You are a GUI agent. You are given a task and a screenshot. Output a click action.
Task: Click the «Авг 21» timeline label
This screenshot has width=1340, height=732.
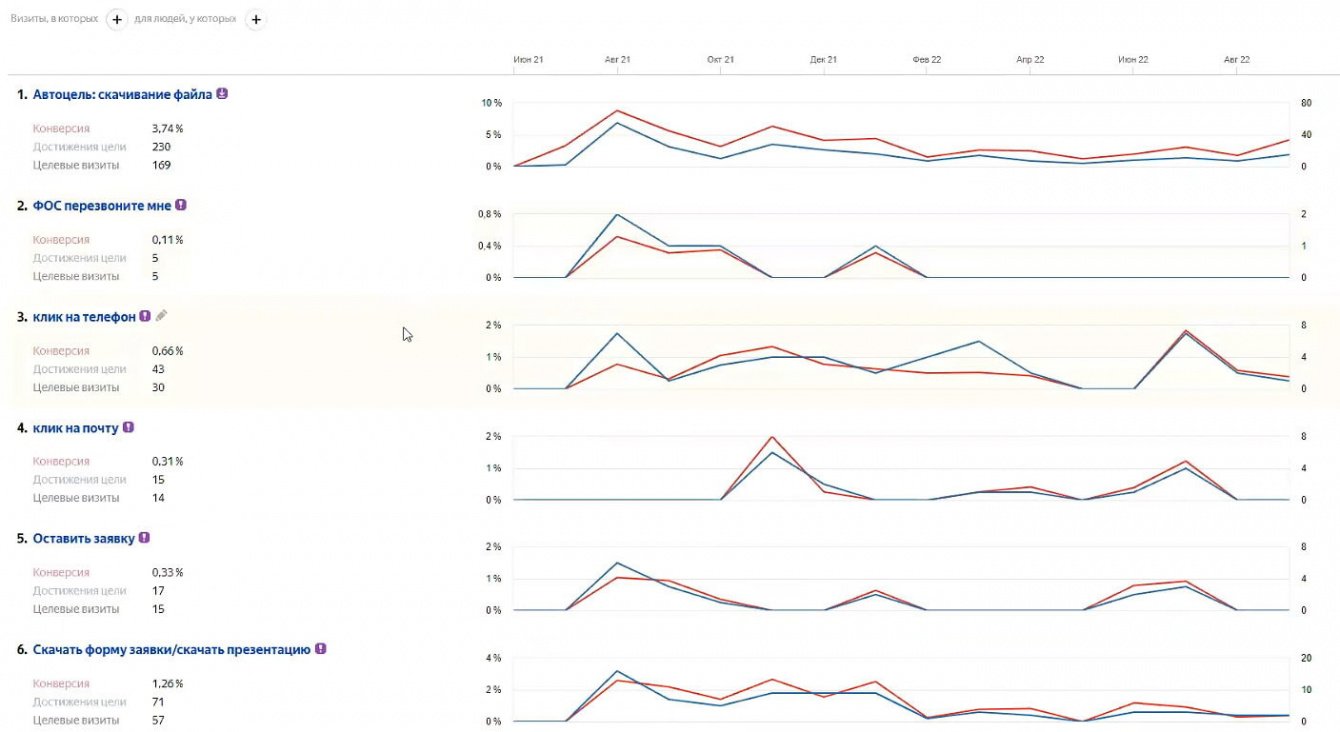(x=618, y=60)
